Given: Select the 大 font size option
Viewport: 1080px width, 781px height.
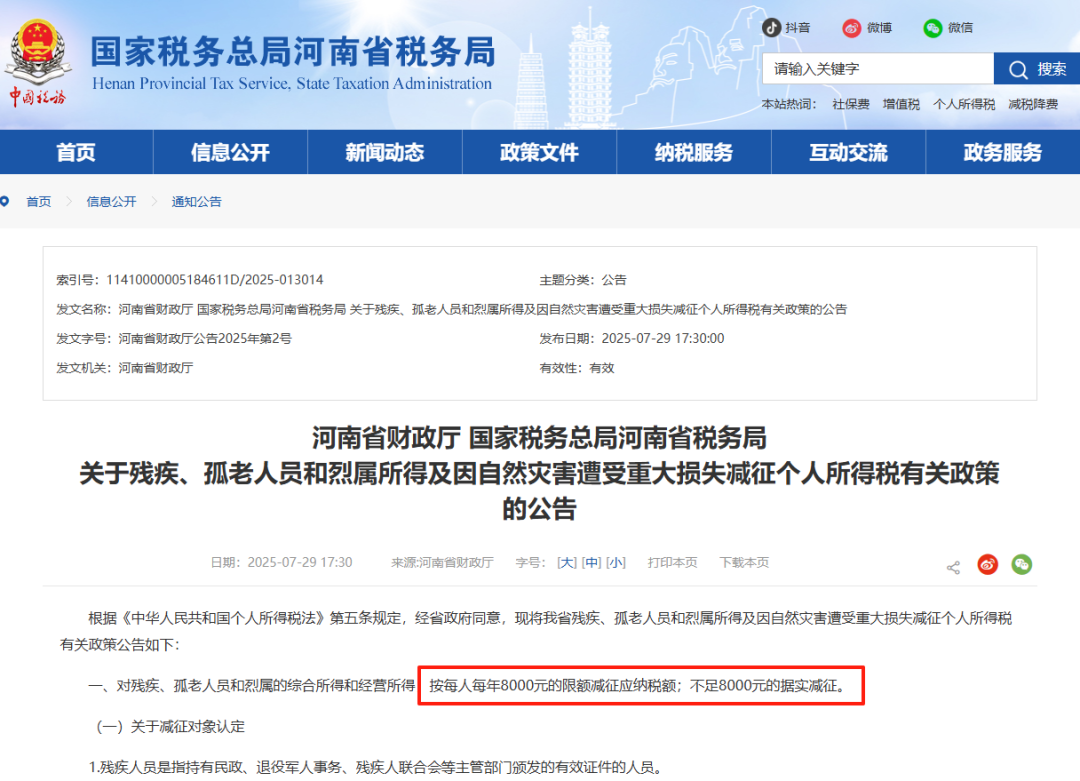Looking at the screenshot, I should pos(567,562).
